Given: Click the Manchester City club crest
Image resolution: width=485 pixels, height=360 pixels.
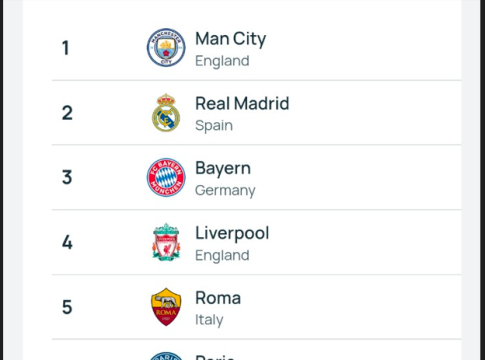Looking at the screenshot, I should coord(166,47).
